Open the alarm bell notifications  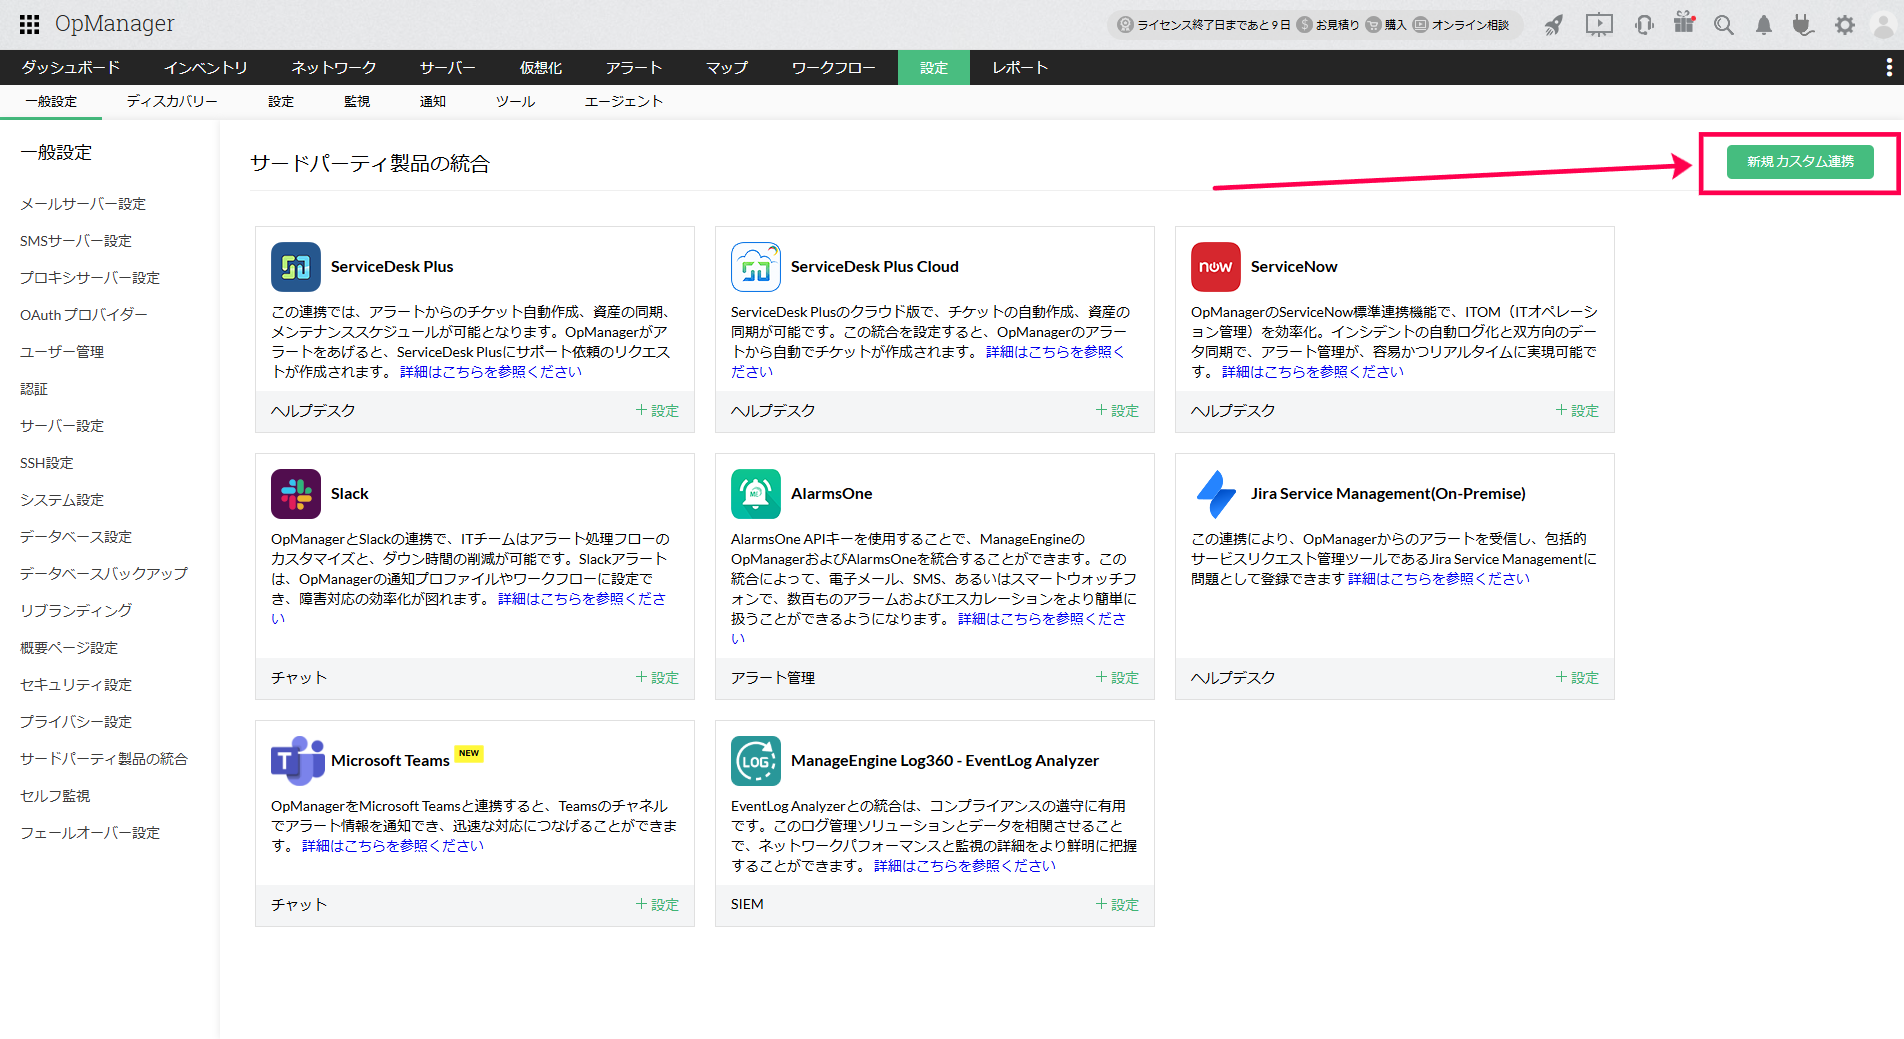pyautogui.click(x=1764, y=25)
